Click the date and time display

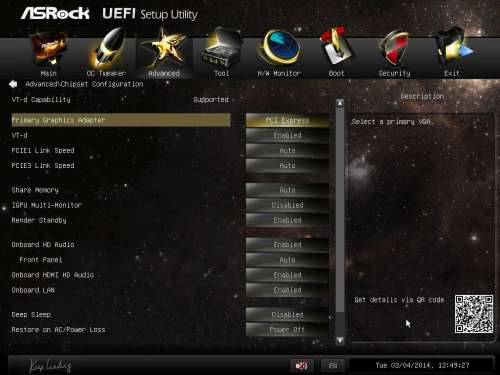click(x=422, y=365)
